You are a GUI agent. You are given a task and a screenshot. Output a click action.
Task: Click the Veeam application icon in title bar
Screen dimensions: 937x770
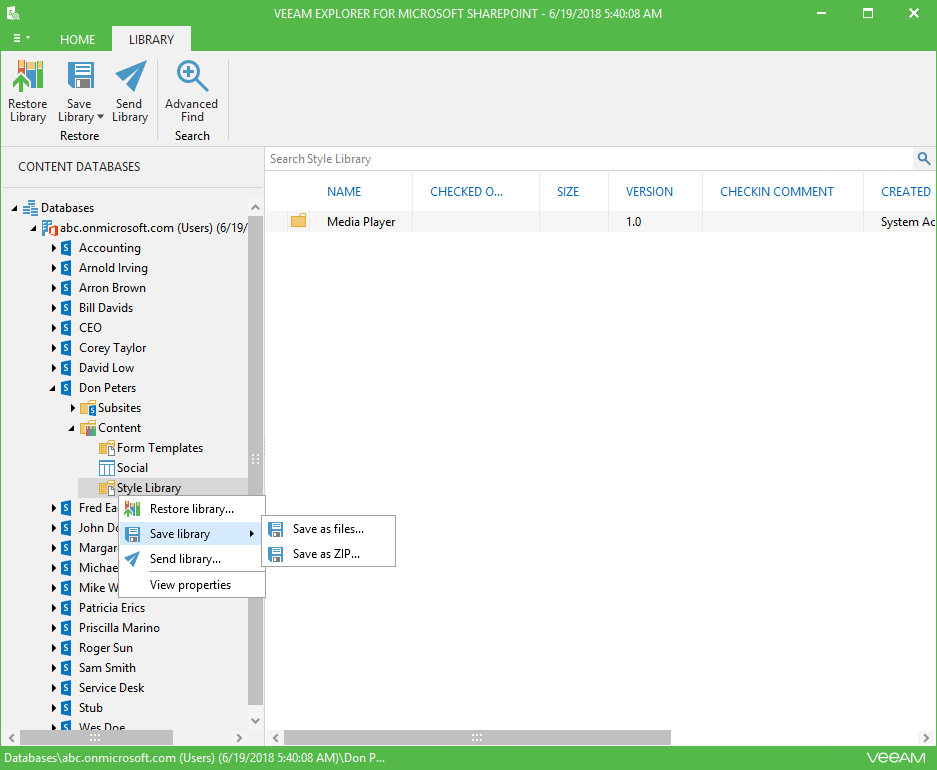tap(13, 13)
